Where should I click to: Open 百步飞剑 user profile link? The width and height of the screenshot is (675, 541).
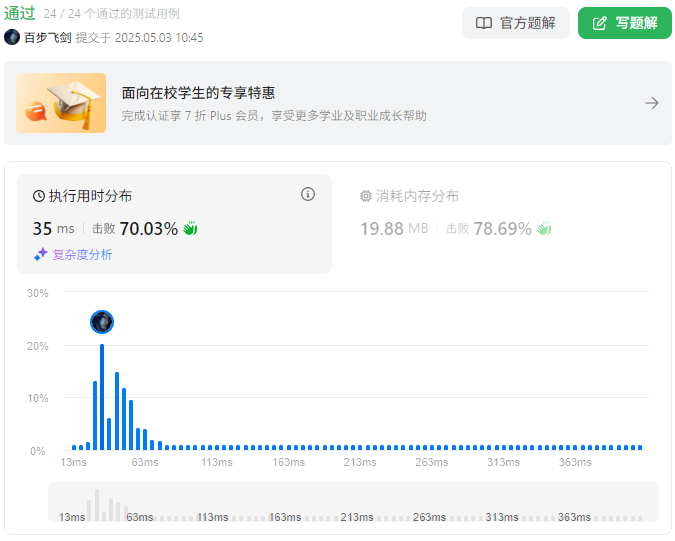[48, 37]
